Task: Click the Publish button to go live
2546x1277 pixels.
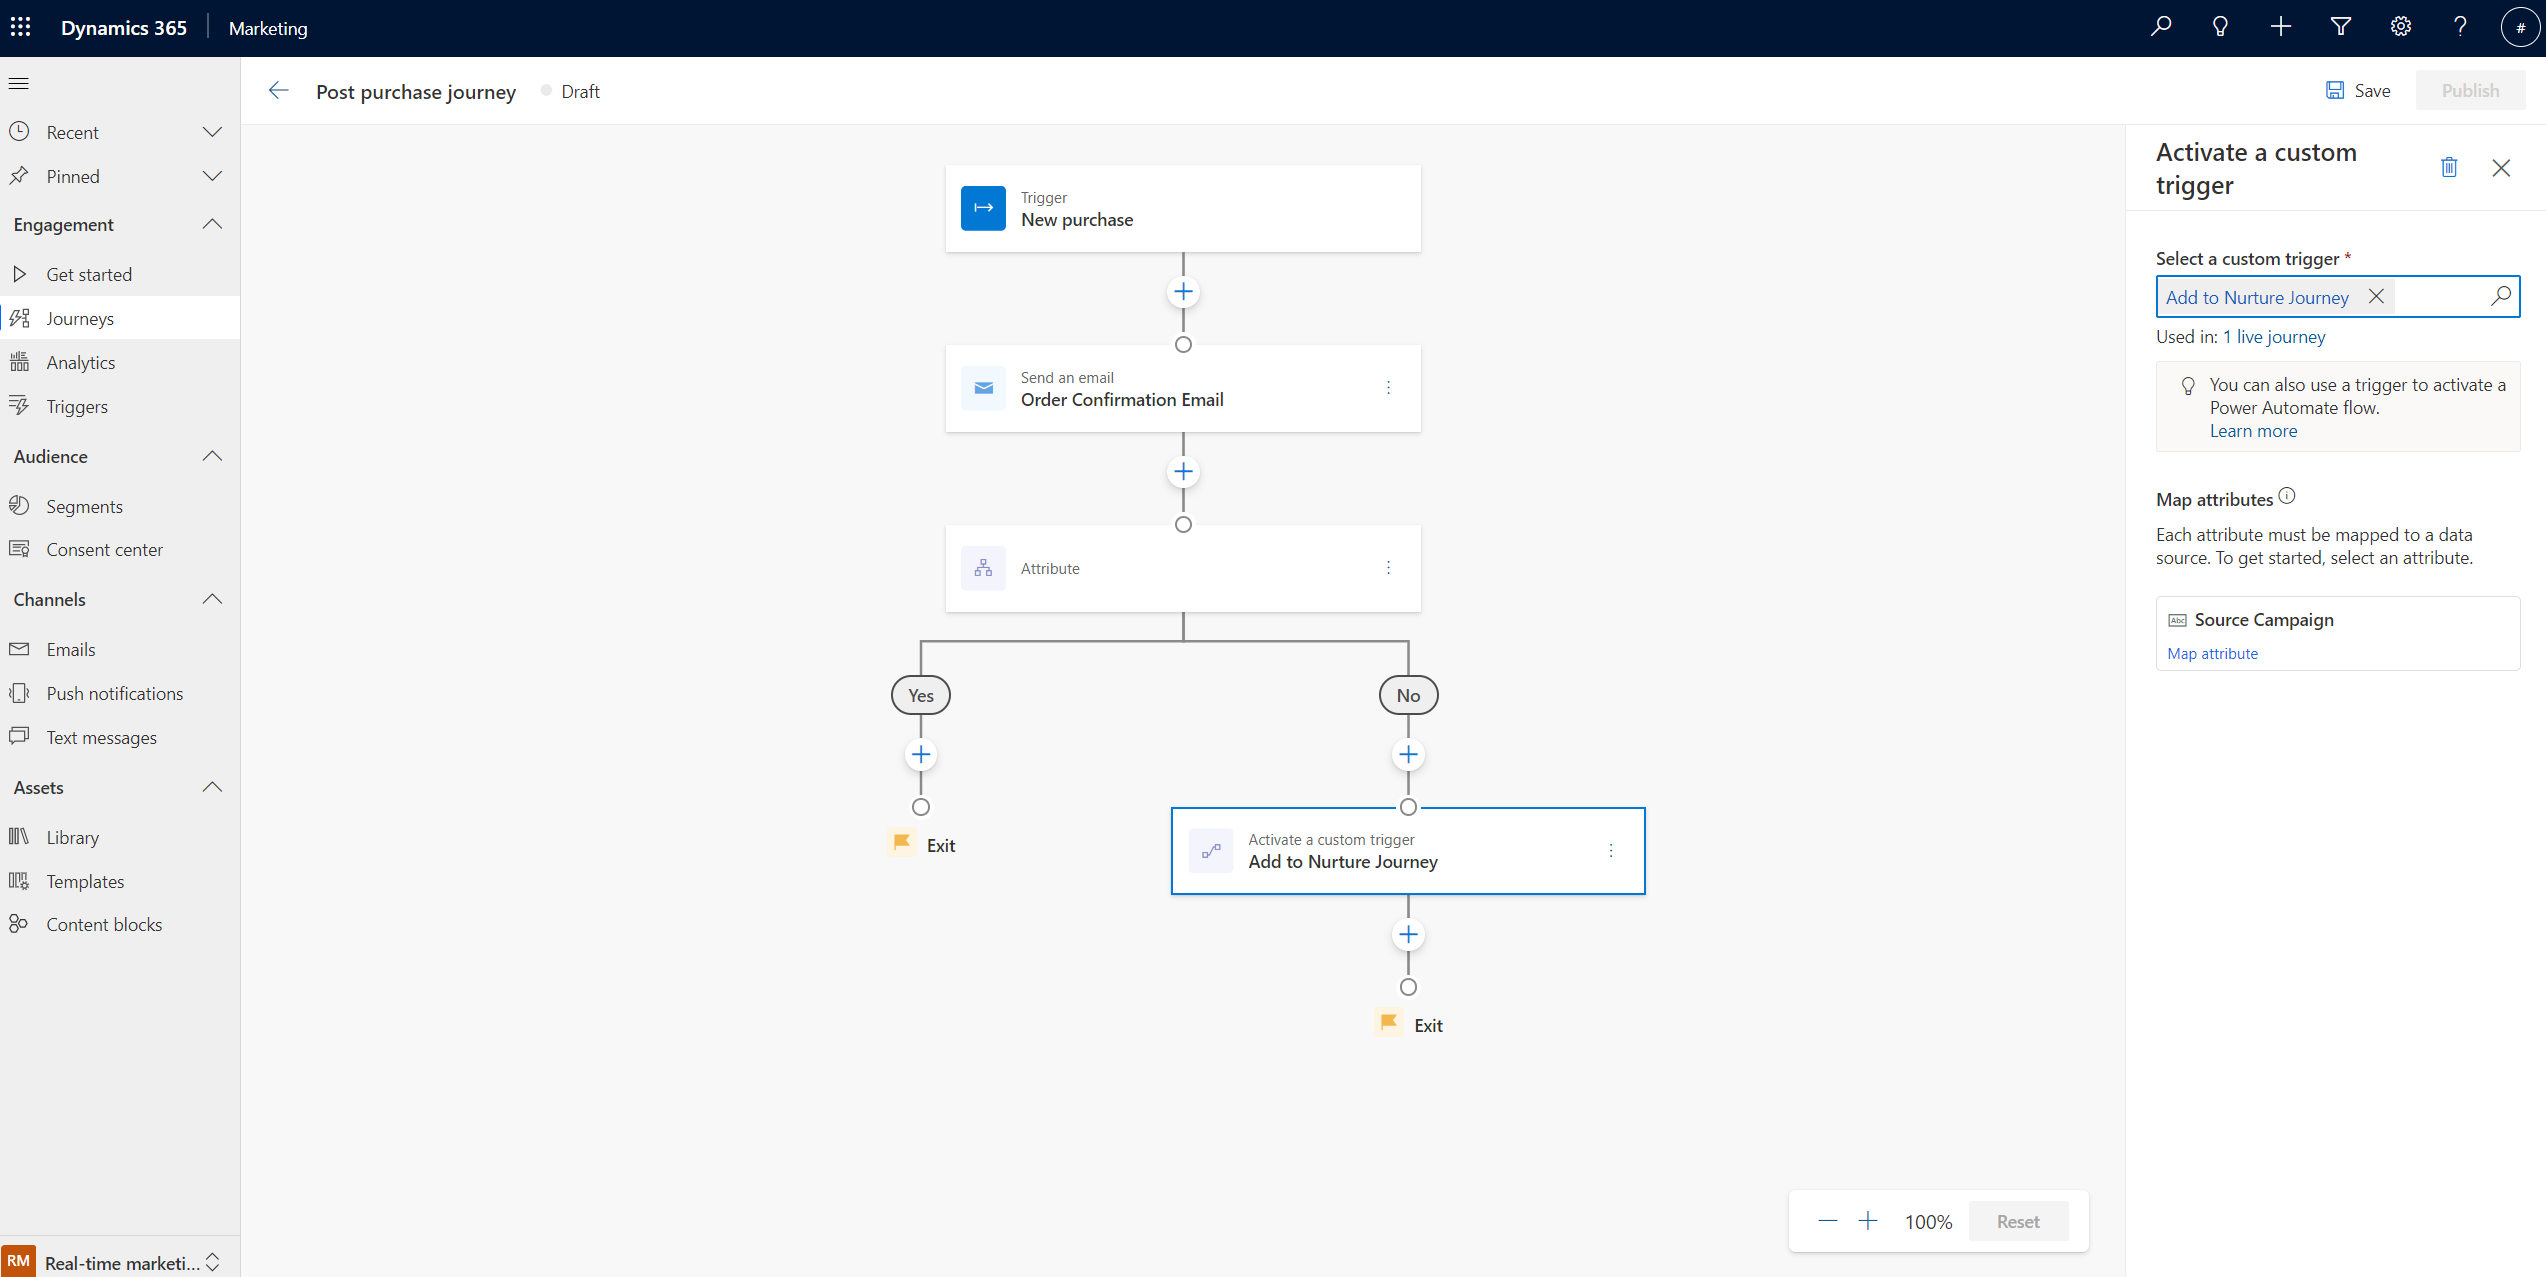Action: 2468,90
